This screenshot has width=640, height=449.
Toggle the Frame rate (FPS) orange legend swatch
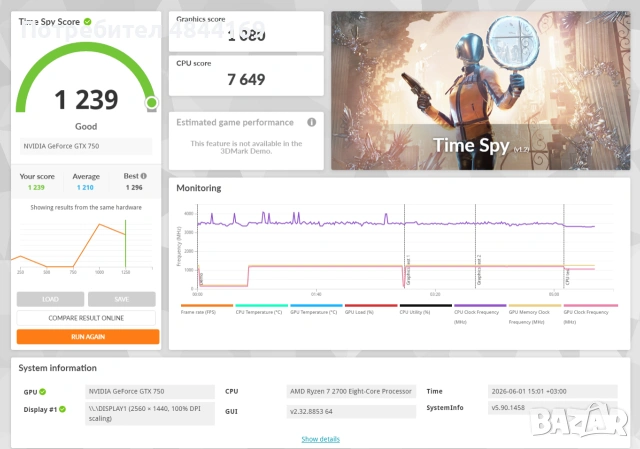click(x=207, y=305)
